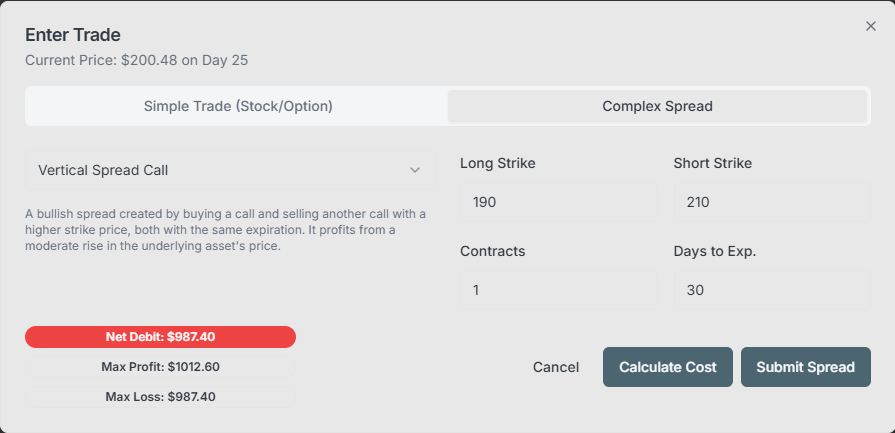Click the Long Strike label

coord(498,163)
